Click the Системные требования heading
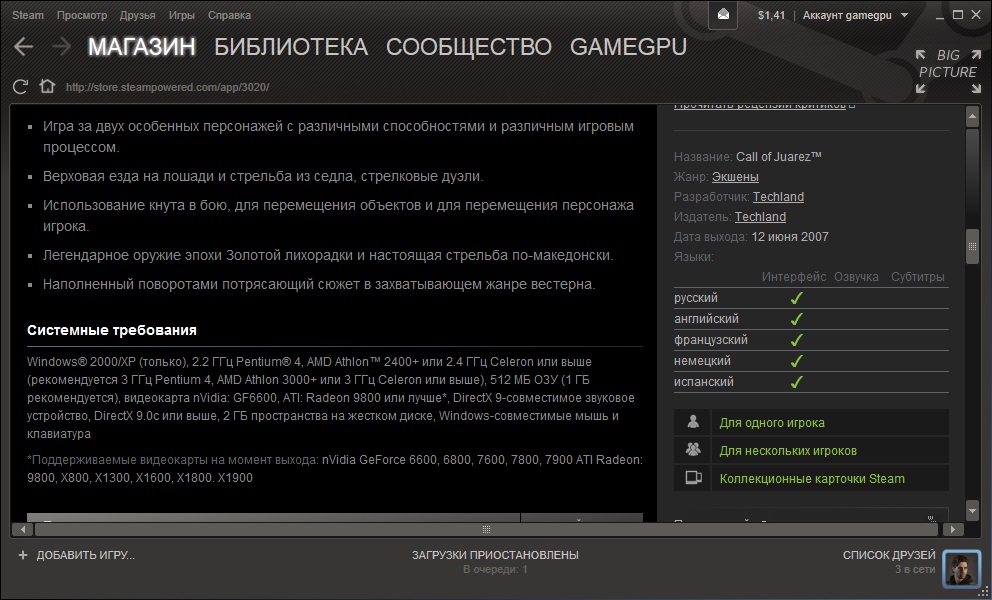The height and width of the screenshot is (600, 992). click(112, 330)
